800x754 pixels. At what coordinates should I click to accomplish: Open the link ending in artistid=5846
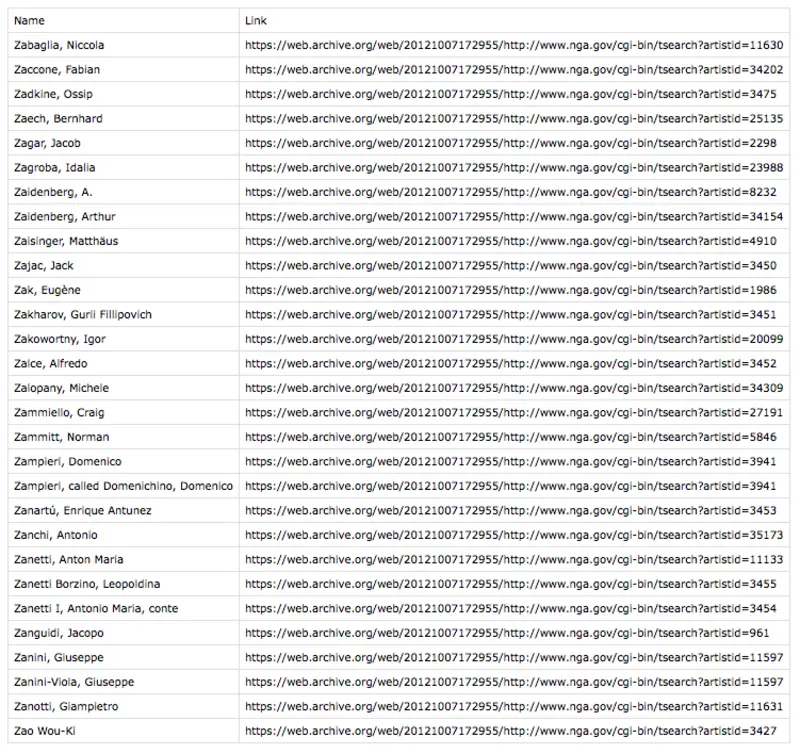click(x=511, y=437)
